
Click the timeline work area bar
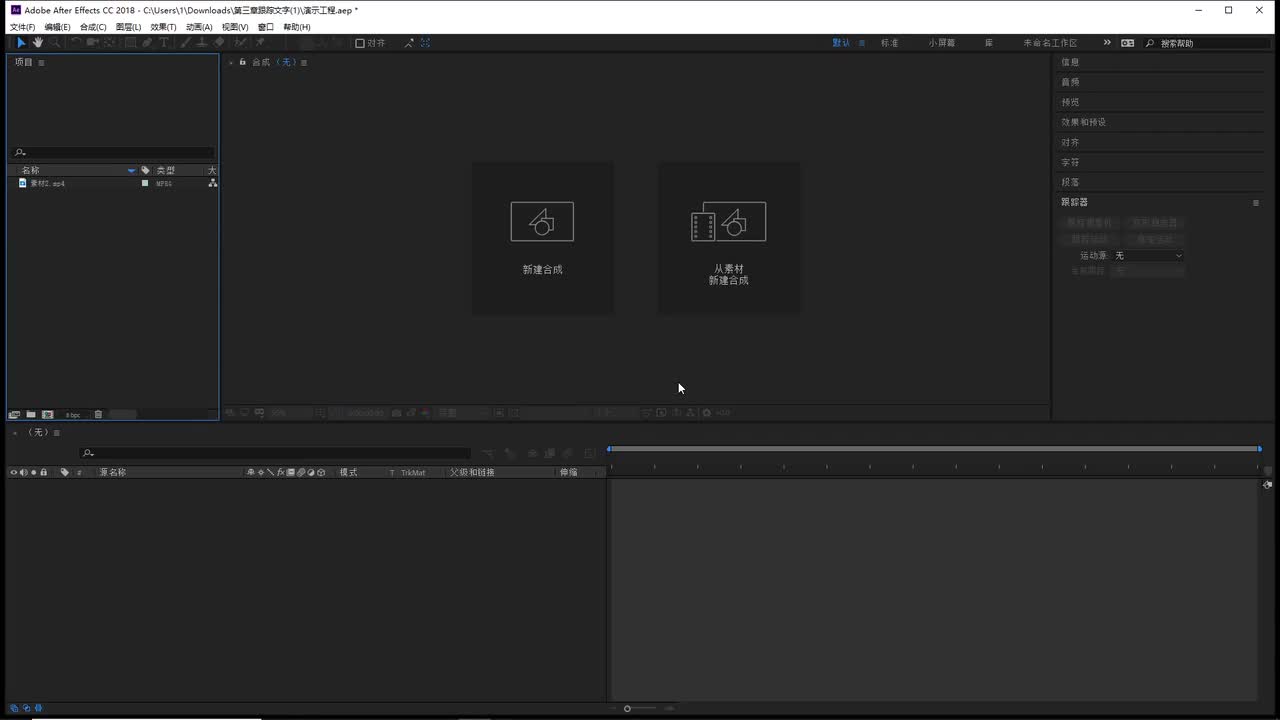click(x=934, y=449)
